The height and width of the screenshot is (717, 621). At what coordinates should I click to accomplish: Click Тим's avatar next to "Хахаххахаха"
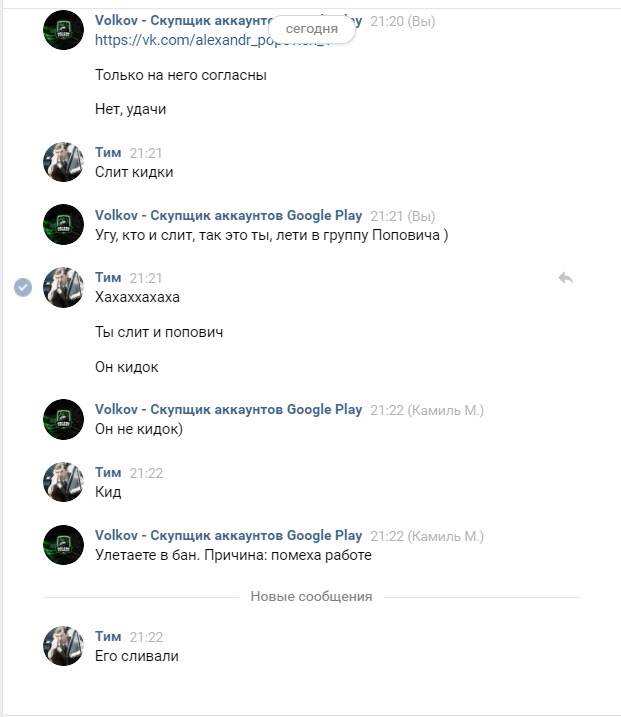click(63, 287)
